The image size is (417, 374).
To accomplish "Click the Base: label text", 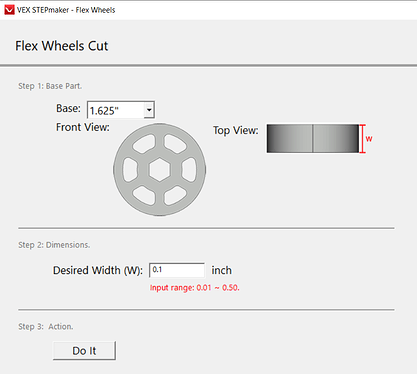I will [68, 108].
